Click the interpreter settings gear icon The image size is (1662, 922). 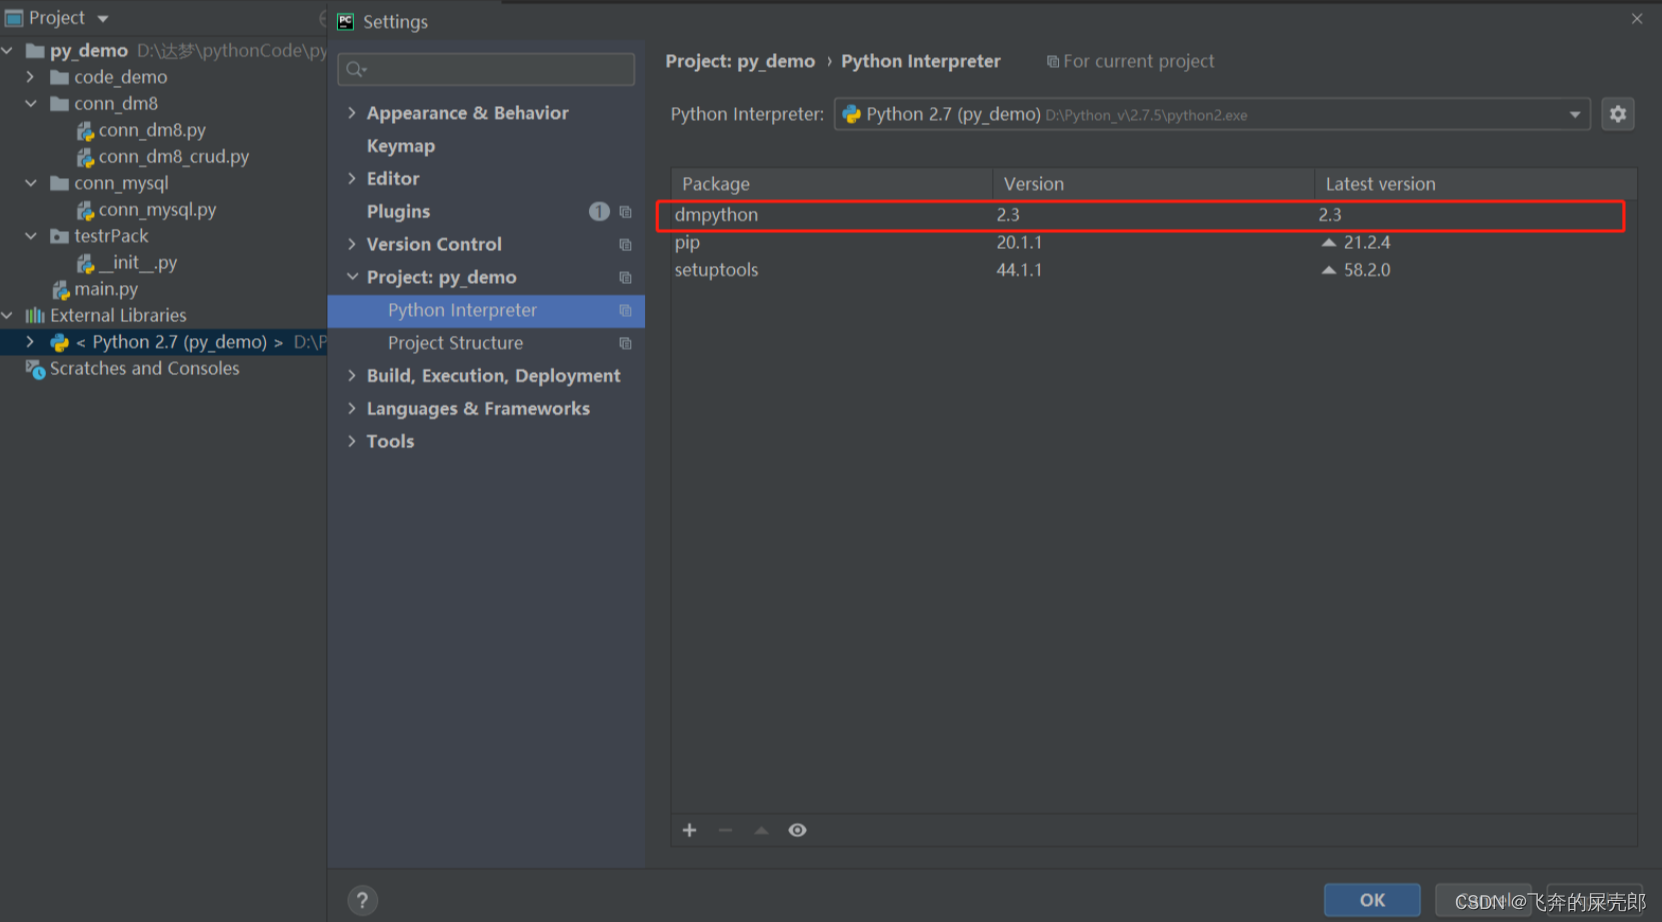pos(1617,114)
